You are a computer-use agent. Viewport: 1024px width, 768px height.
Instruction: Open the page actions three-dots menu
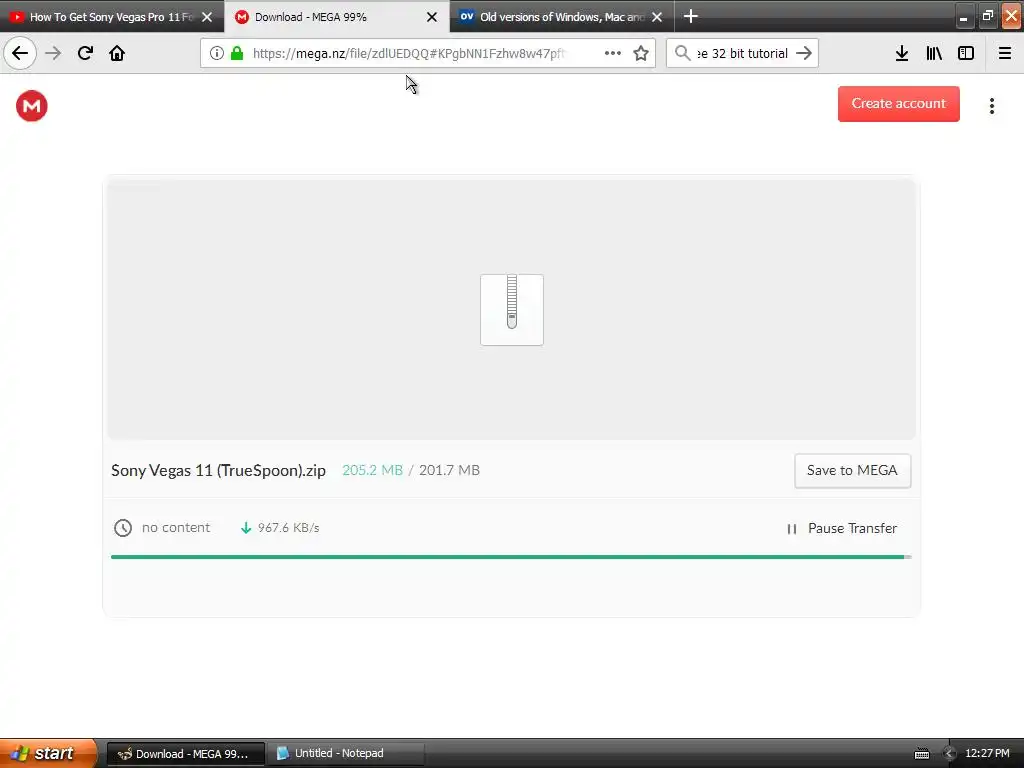pos(613,53)
